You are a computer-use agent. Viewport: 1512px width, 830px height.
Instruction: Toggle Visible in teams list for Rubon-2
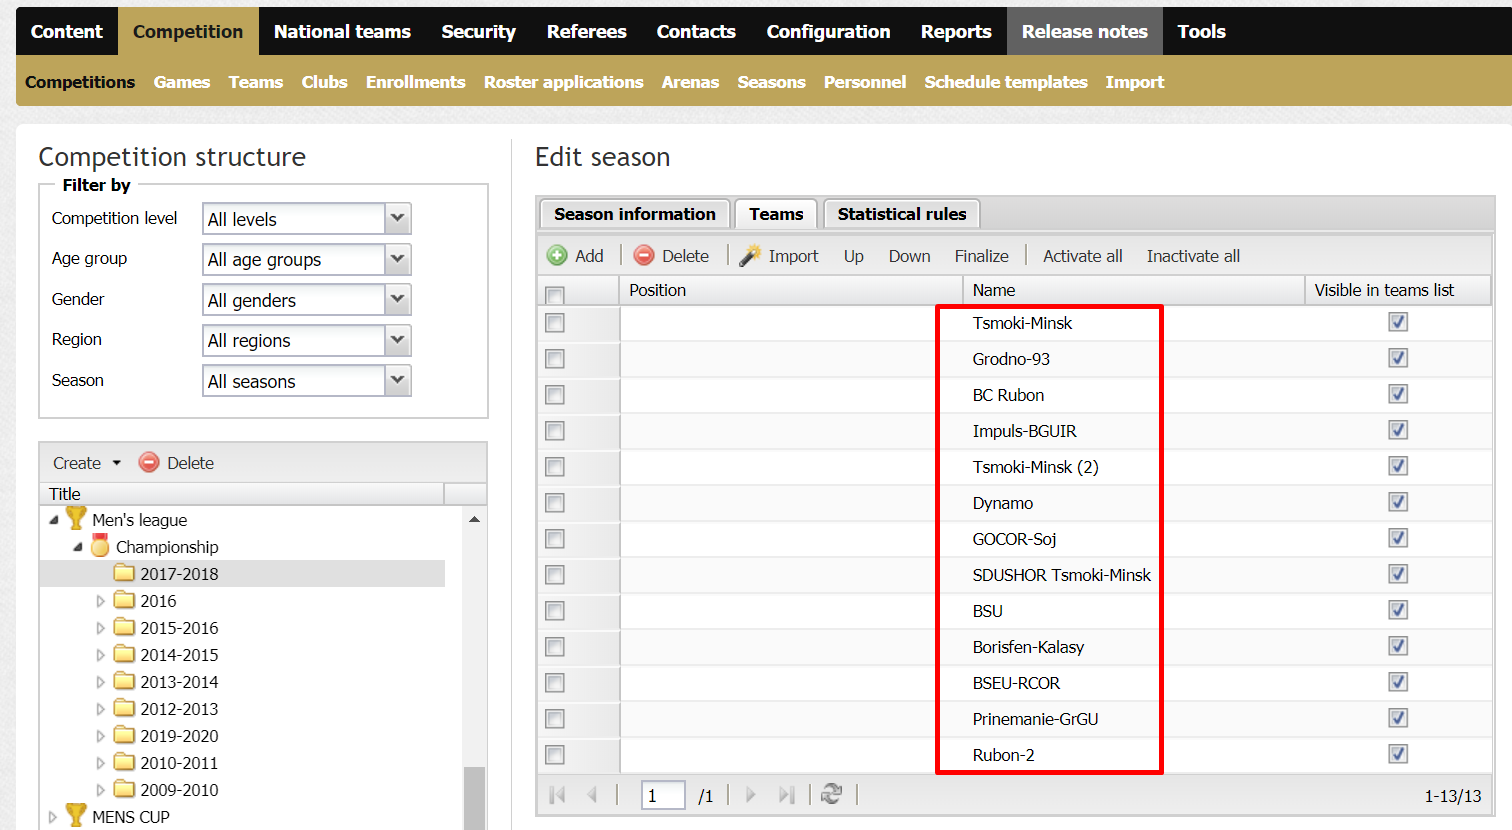coord(1398,754)
